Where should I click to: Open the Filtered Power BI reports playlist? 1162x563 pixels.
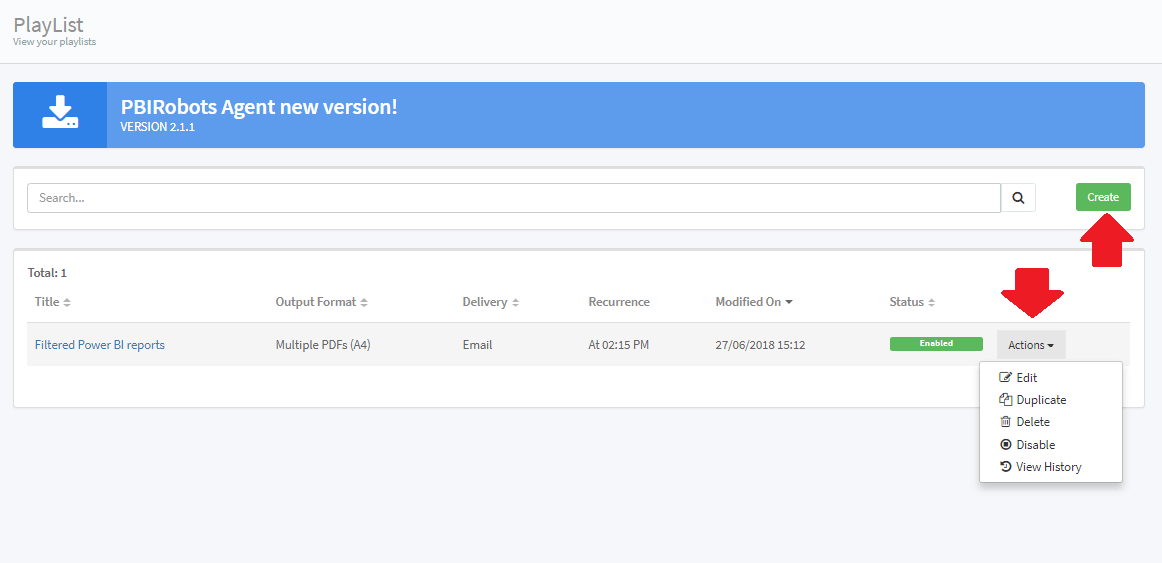tap(100, 345)
